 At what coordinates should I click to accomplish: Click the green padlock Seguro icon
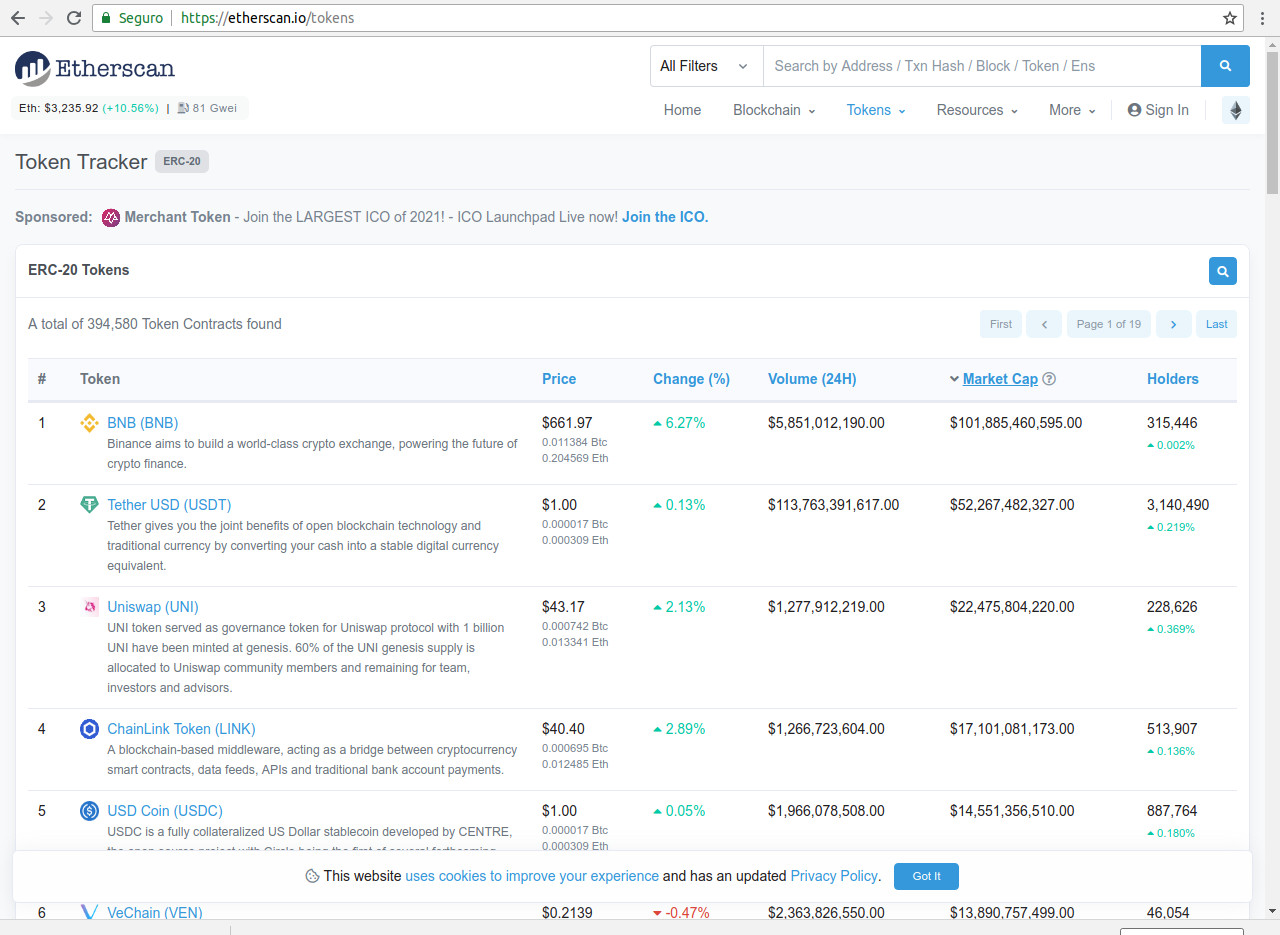107,18
